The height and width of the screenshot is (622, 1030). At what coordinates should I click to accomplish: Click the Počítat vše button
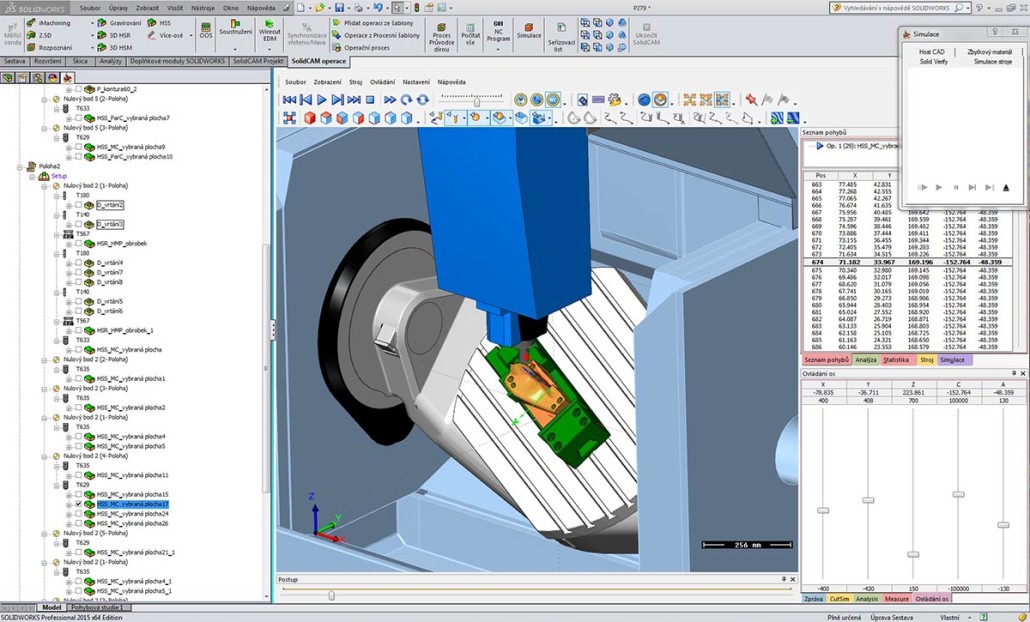470,34
